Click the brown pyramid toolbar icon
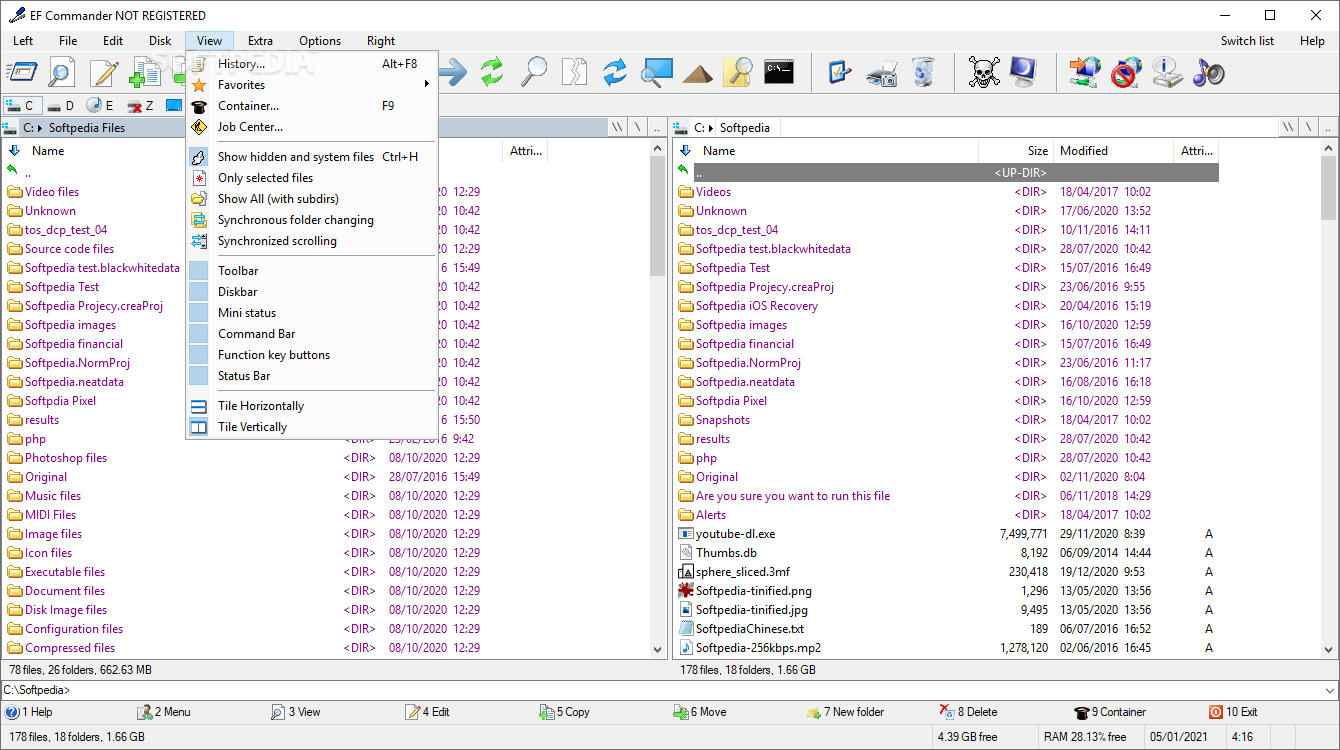 coord(698,73)
